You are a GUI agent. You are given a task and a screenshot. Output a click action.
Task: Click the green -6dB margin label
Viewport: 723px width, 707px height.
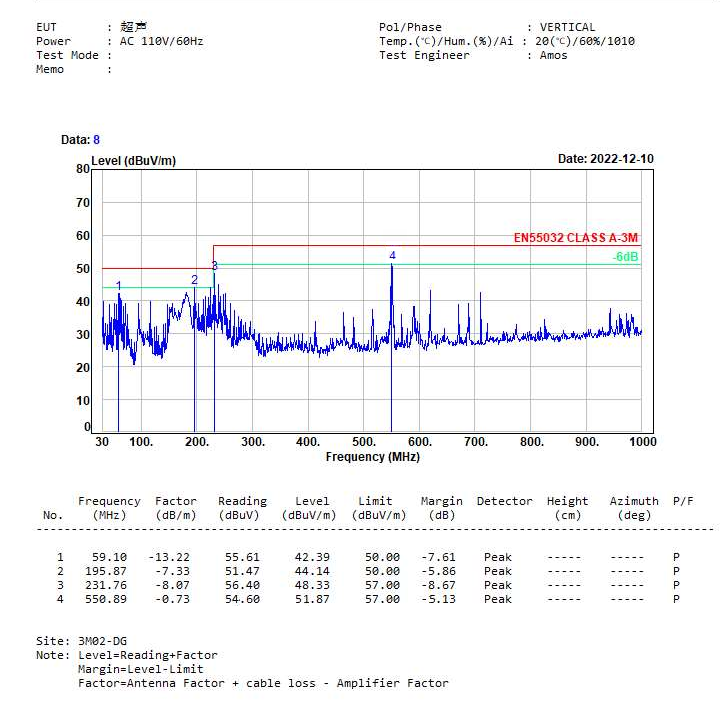pos(625,257)
